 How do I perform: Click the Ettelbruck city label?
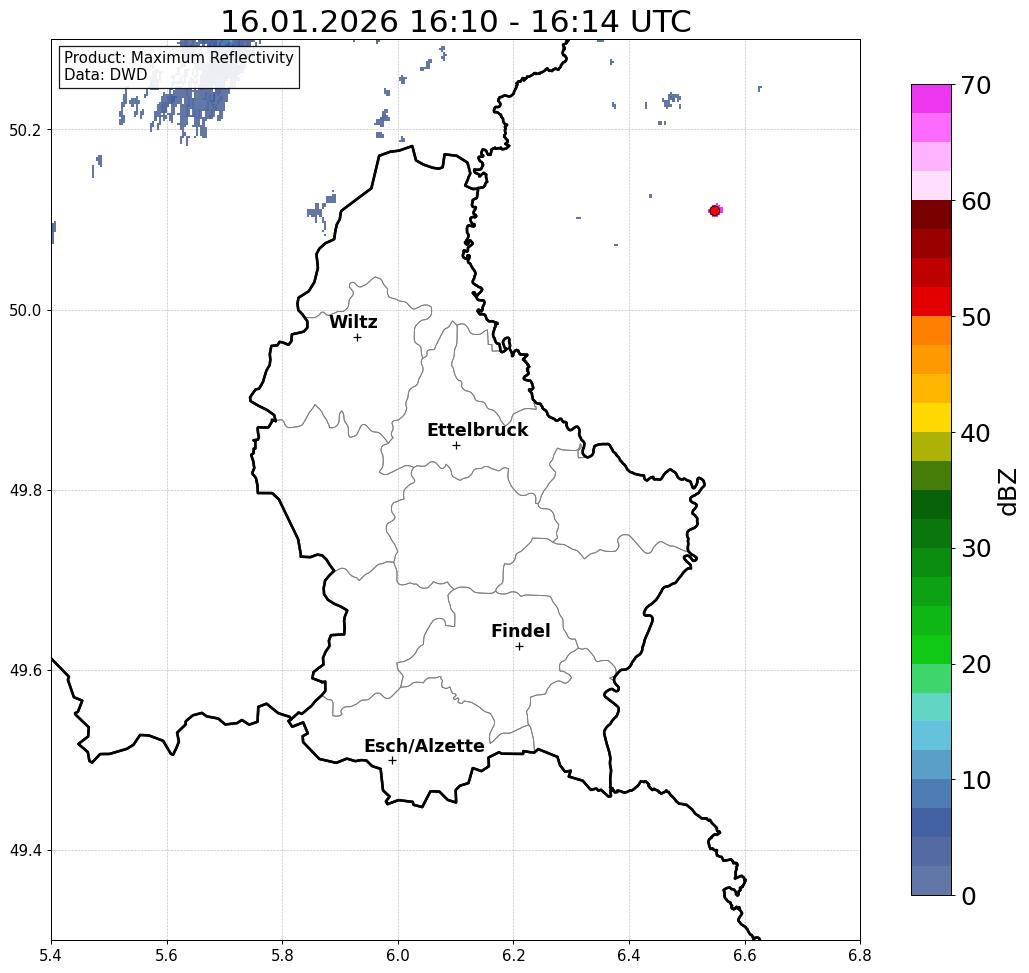pyautogui.click(x=477, y=430)
